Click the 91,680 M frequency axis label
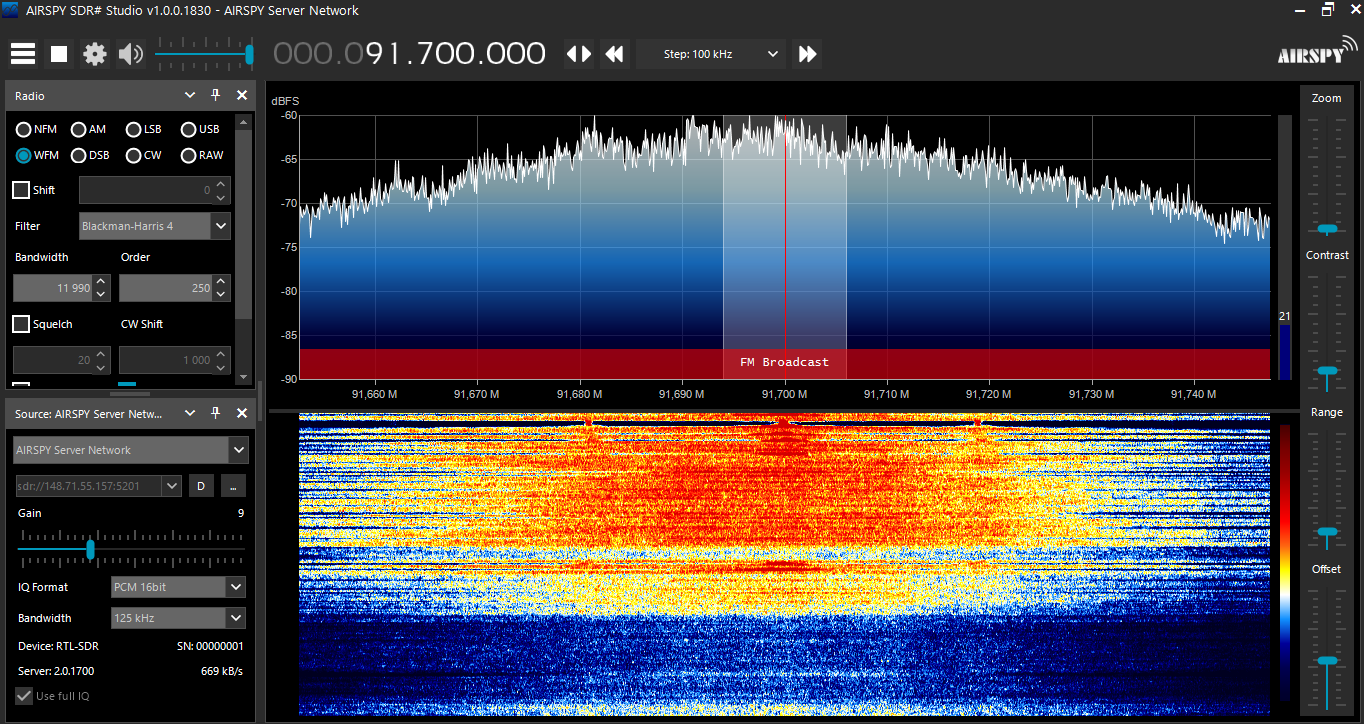Viewport: 1364px width, 724px height. tap(580, 394)
